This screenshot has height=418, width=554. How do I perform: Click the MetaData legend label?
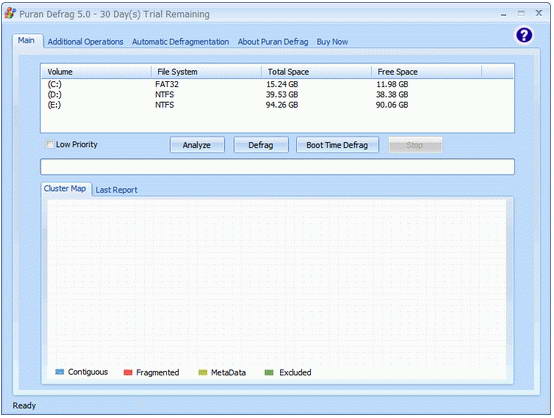click(228, 372)
